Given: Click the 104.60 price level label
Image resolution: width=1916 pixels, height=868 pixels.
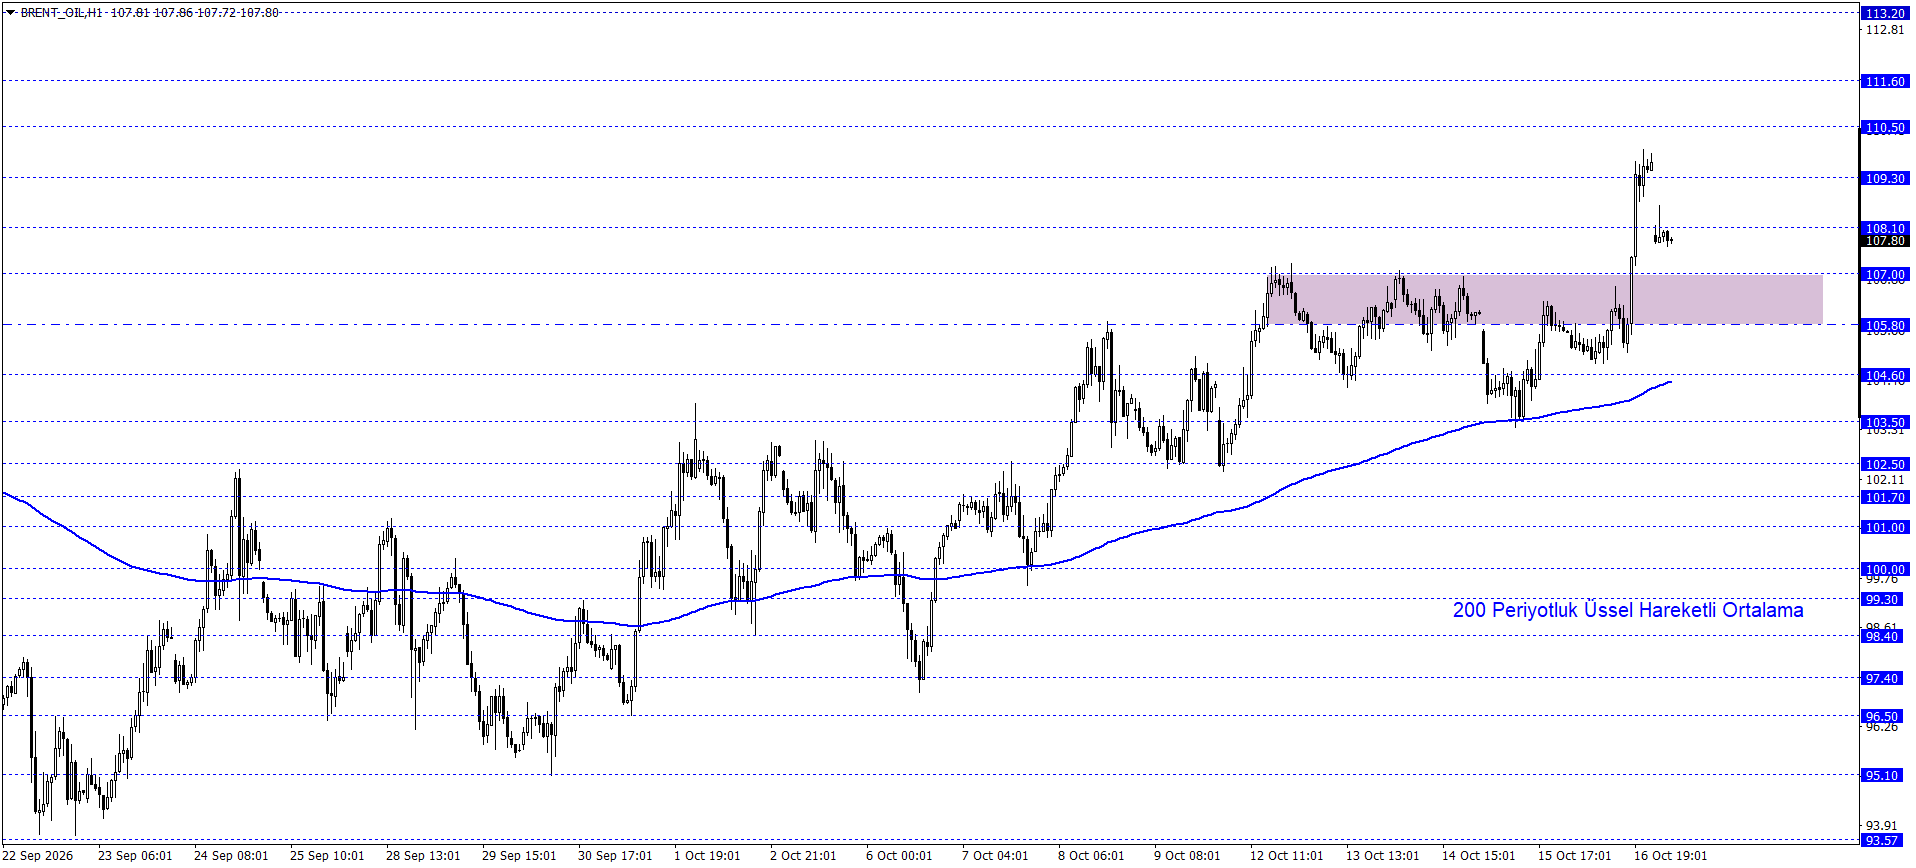Looking at the screenshot, I should tap(1885, 375).
